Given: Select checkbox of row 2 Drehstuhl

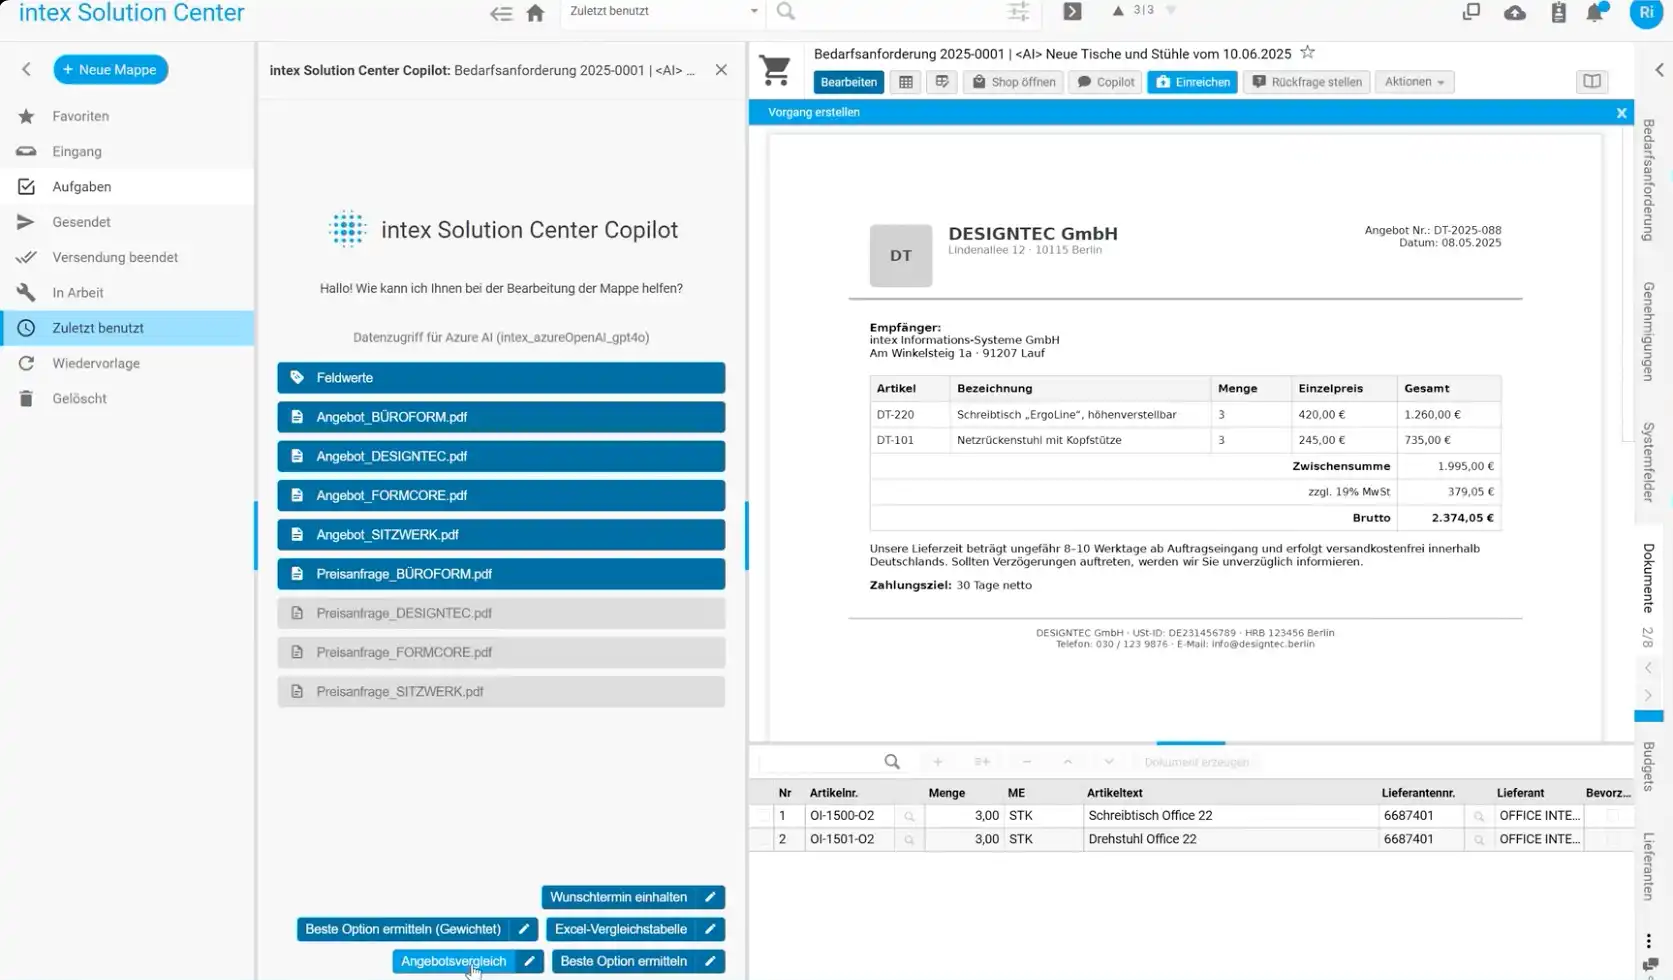Looking at the screenshot, I should [763, 840].
